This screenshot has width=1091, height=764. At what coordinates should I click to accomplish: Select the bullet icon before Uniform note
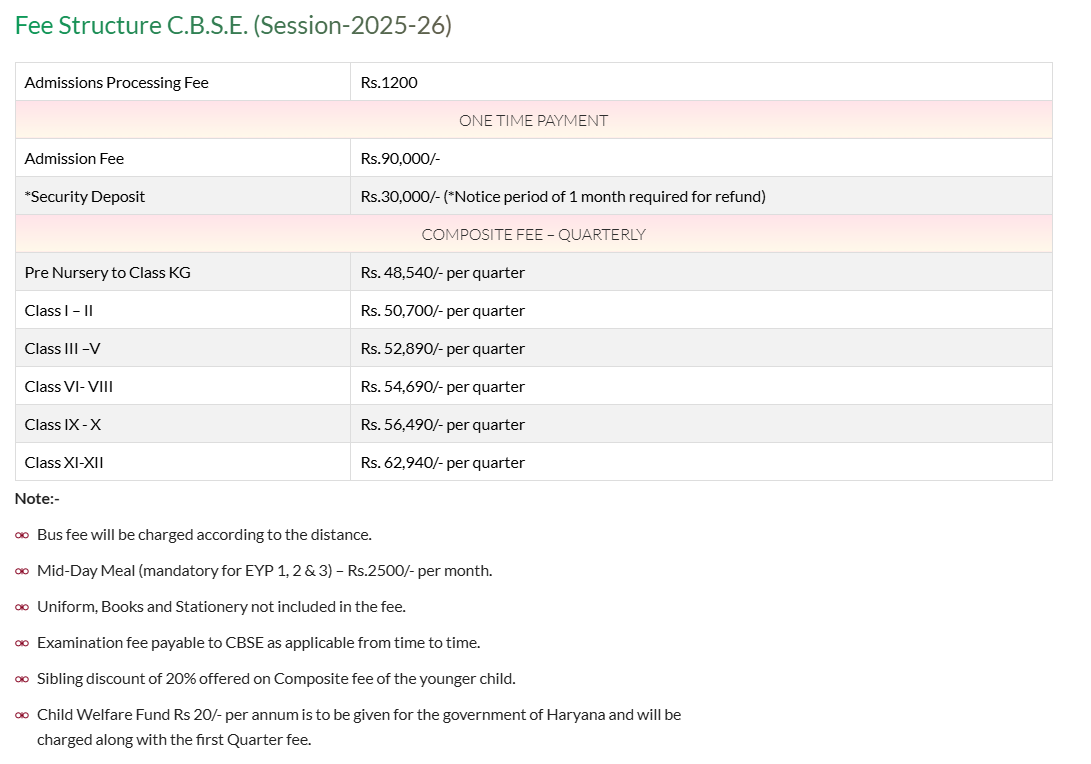(x=22, y=606)
